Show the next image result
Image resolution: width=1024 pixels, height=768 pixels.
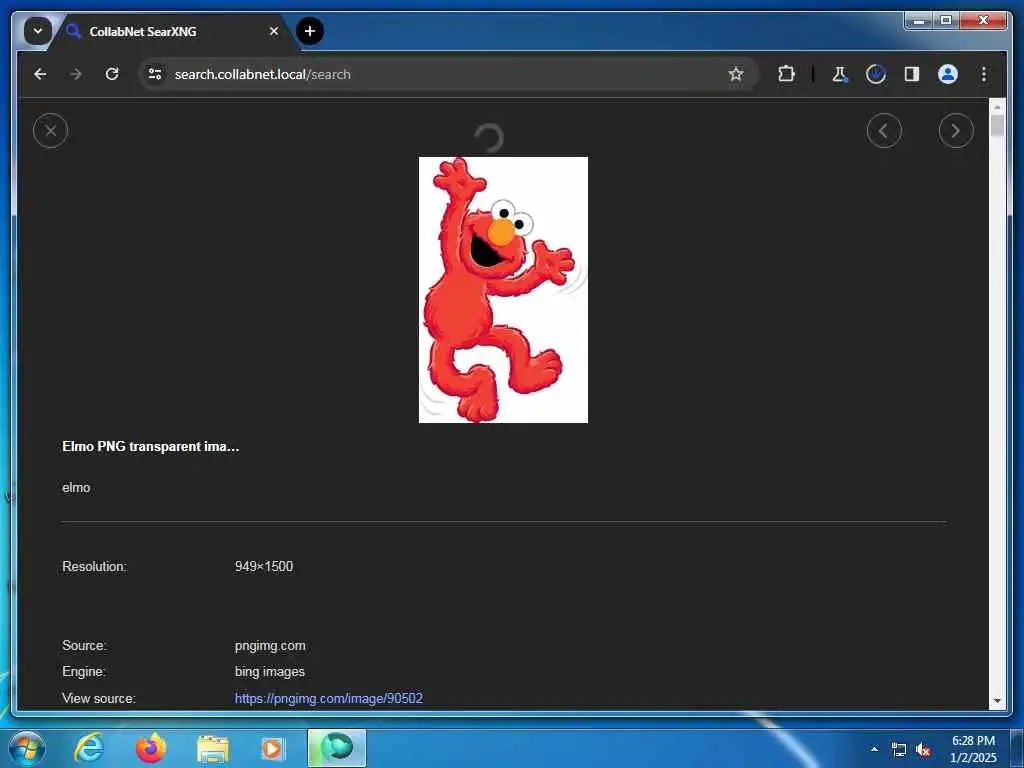click(x=956, y=131)
